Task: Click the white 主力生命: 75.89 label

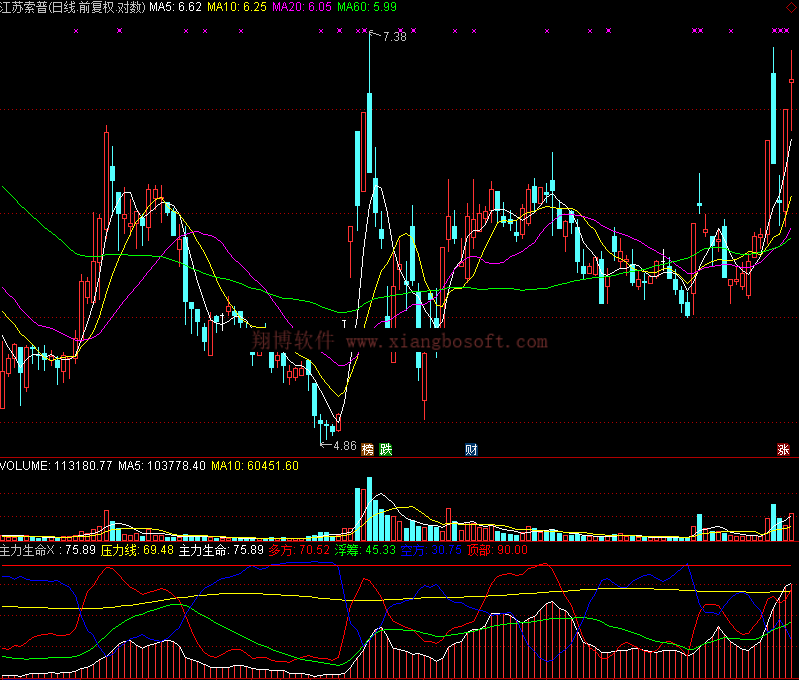Action: 221,551
